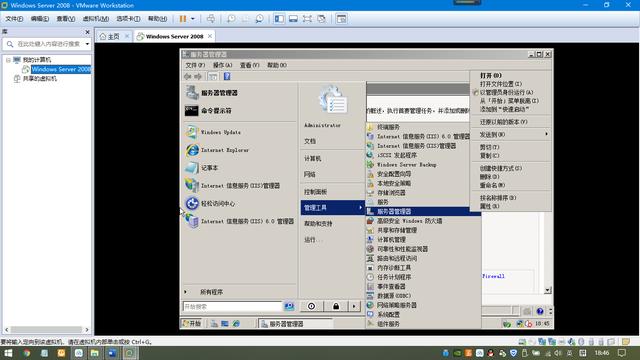
Task: Open VMware 选项卡(T) menu
Action: pos(128,19)
